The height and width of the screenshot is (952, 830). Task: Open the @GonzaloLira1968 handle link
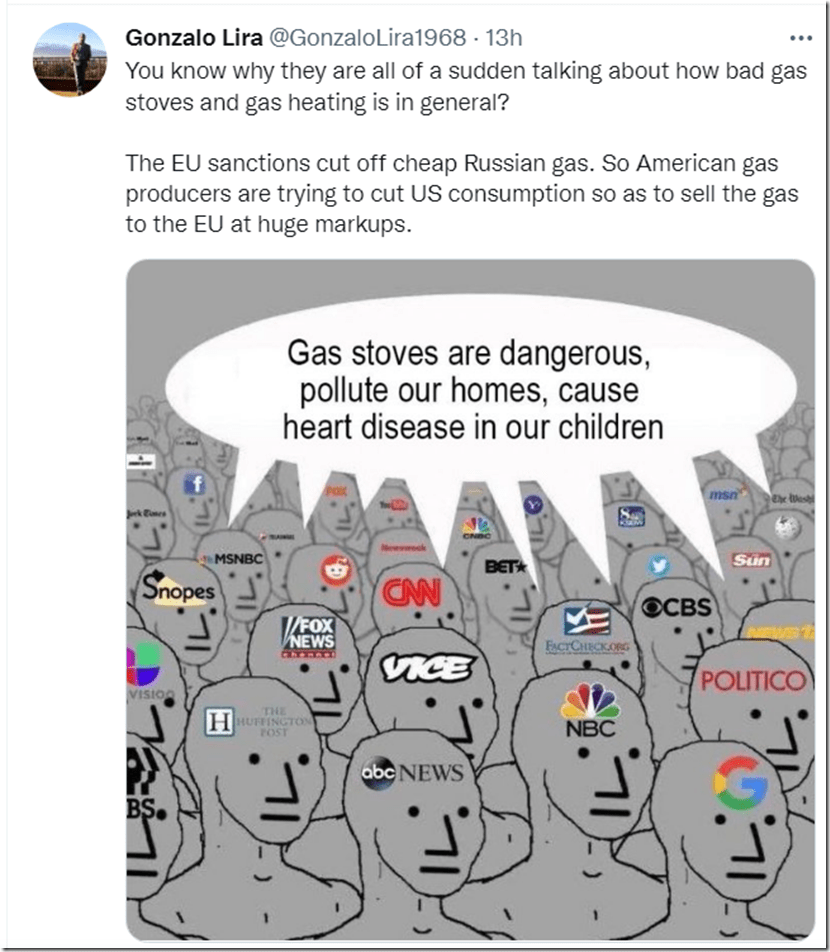pyautogui.click(x=367, y=38)
